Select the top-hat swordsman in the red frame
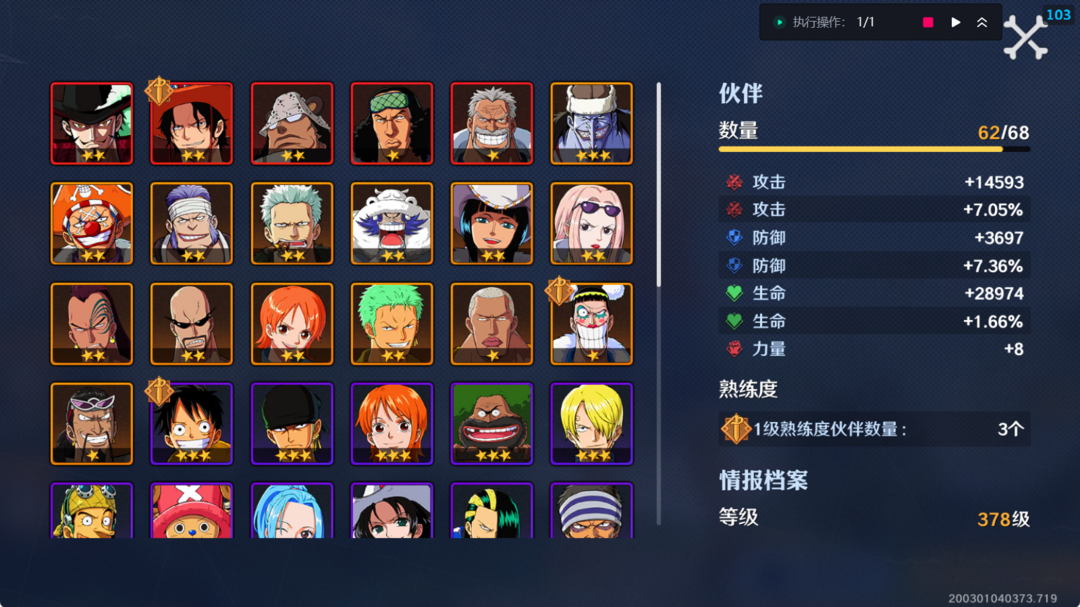Image resolution: width=1080 pixels, height=607 pixels. [x=92, y=123]
